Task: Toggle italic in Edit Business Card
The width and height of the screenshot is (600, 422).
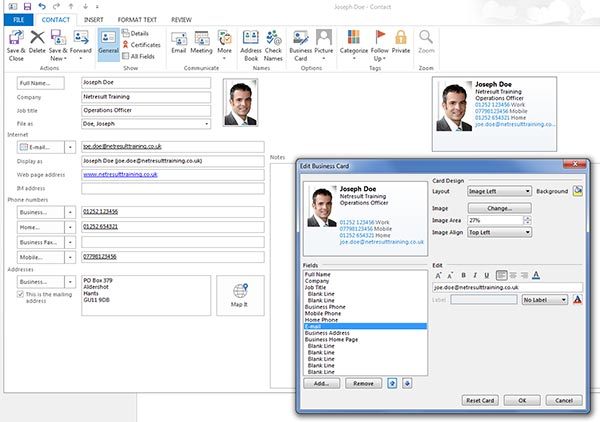Action: pyautogui.click(x=475, y=275)
